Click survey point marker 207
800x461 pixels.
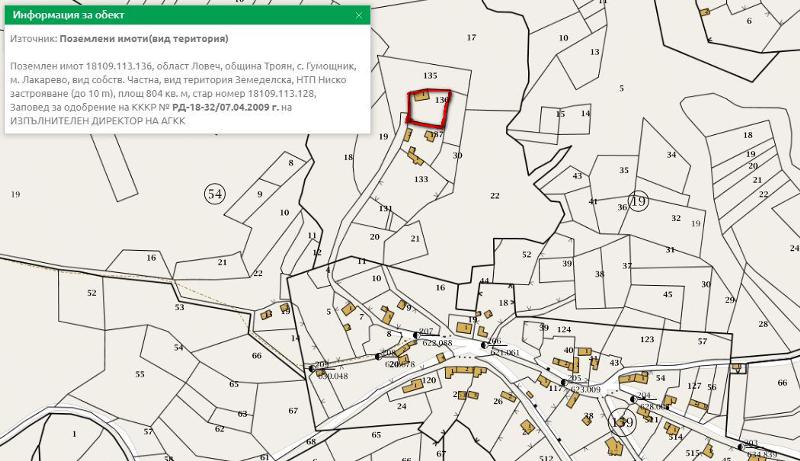416,334
